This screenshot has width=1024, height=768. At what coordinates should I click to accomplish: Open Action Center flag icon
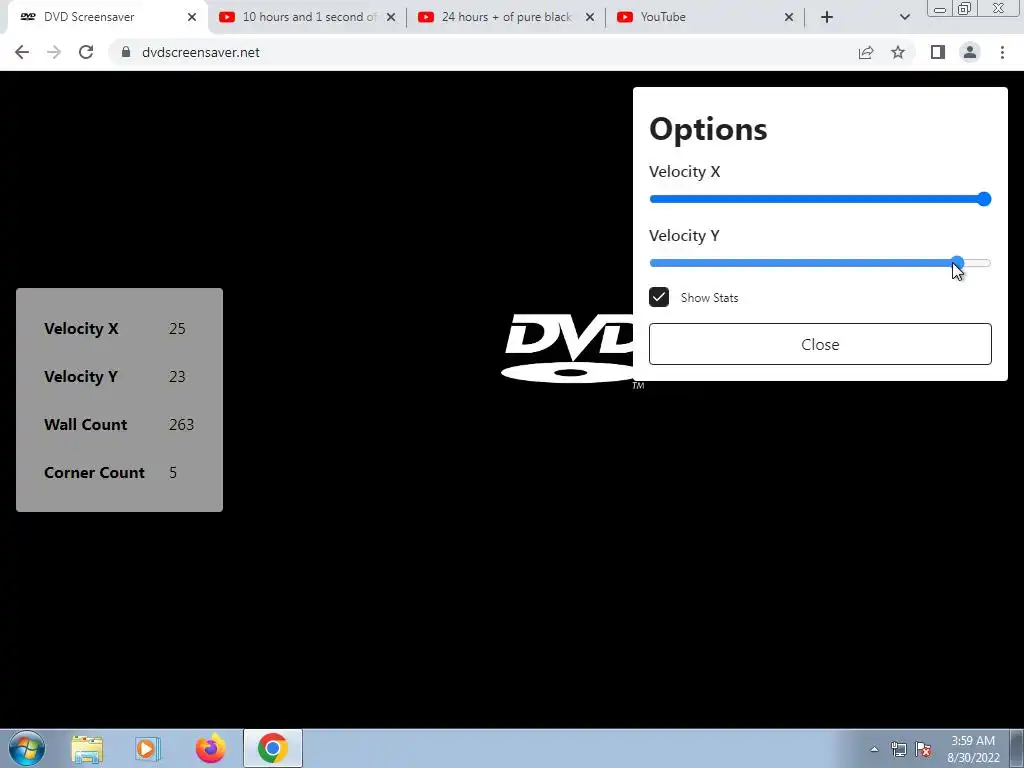[923, 749]
